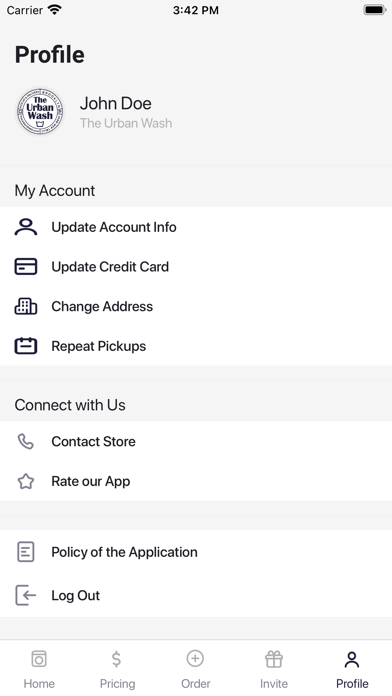Tap the calendar icon for Repeat Pickups
The height and width of the screenshot is (696, 392).
tap(26, 346)
